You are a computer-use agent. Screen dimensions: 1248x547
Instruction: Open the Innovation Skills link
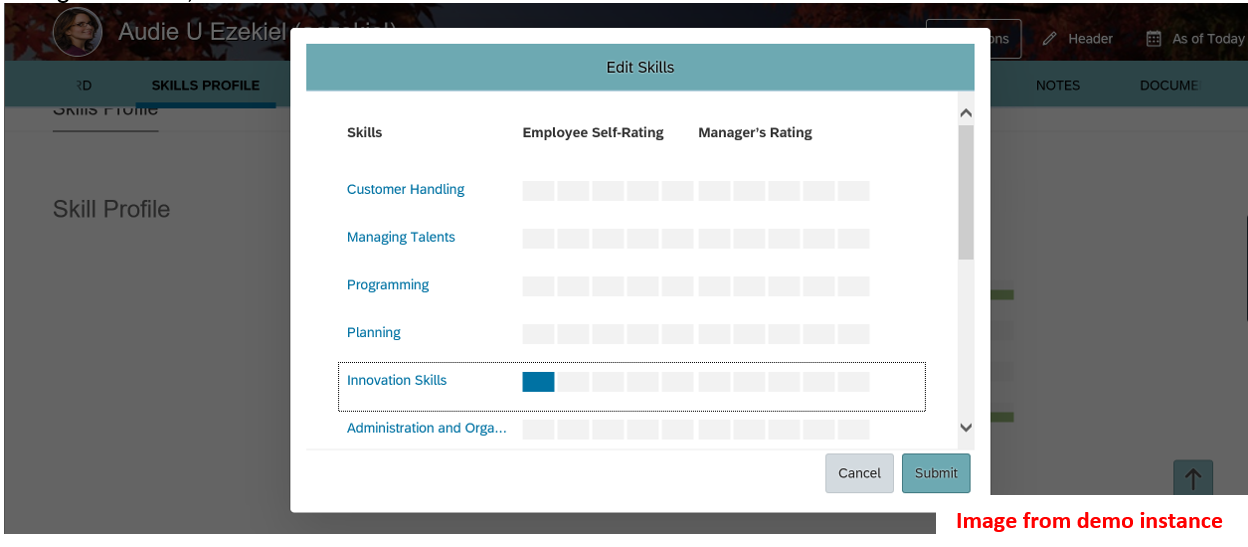tap(397, 380)
